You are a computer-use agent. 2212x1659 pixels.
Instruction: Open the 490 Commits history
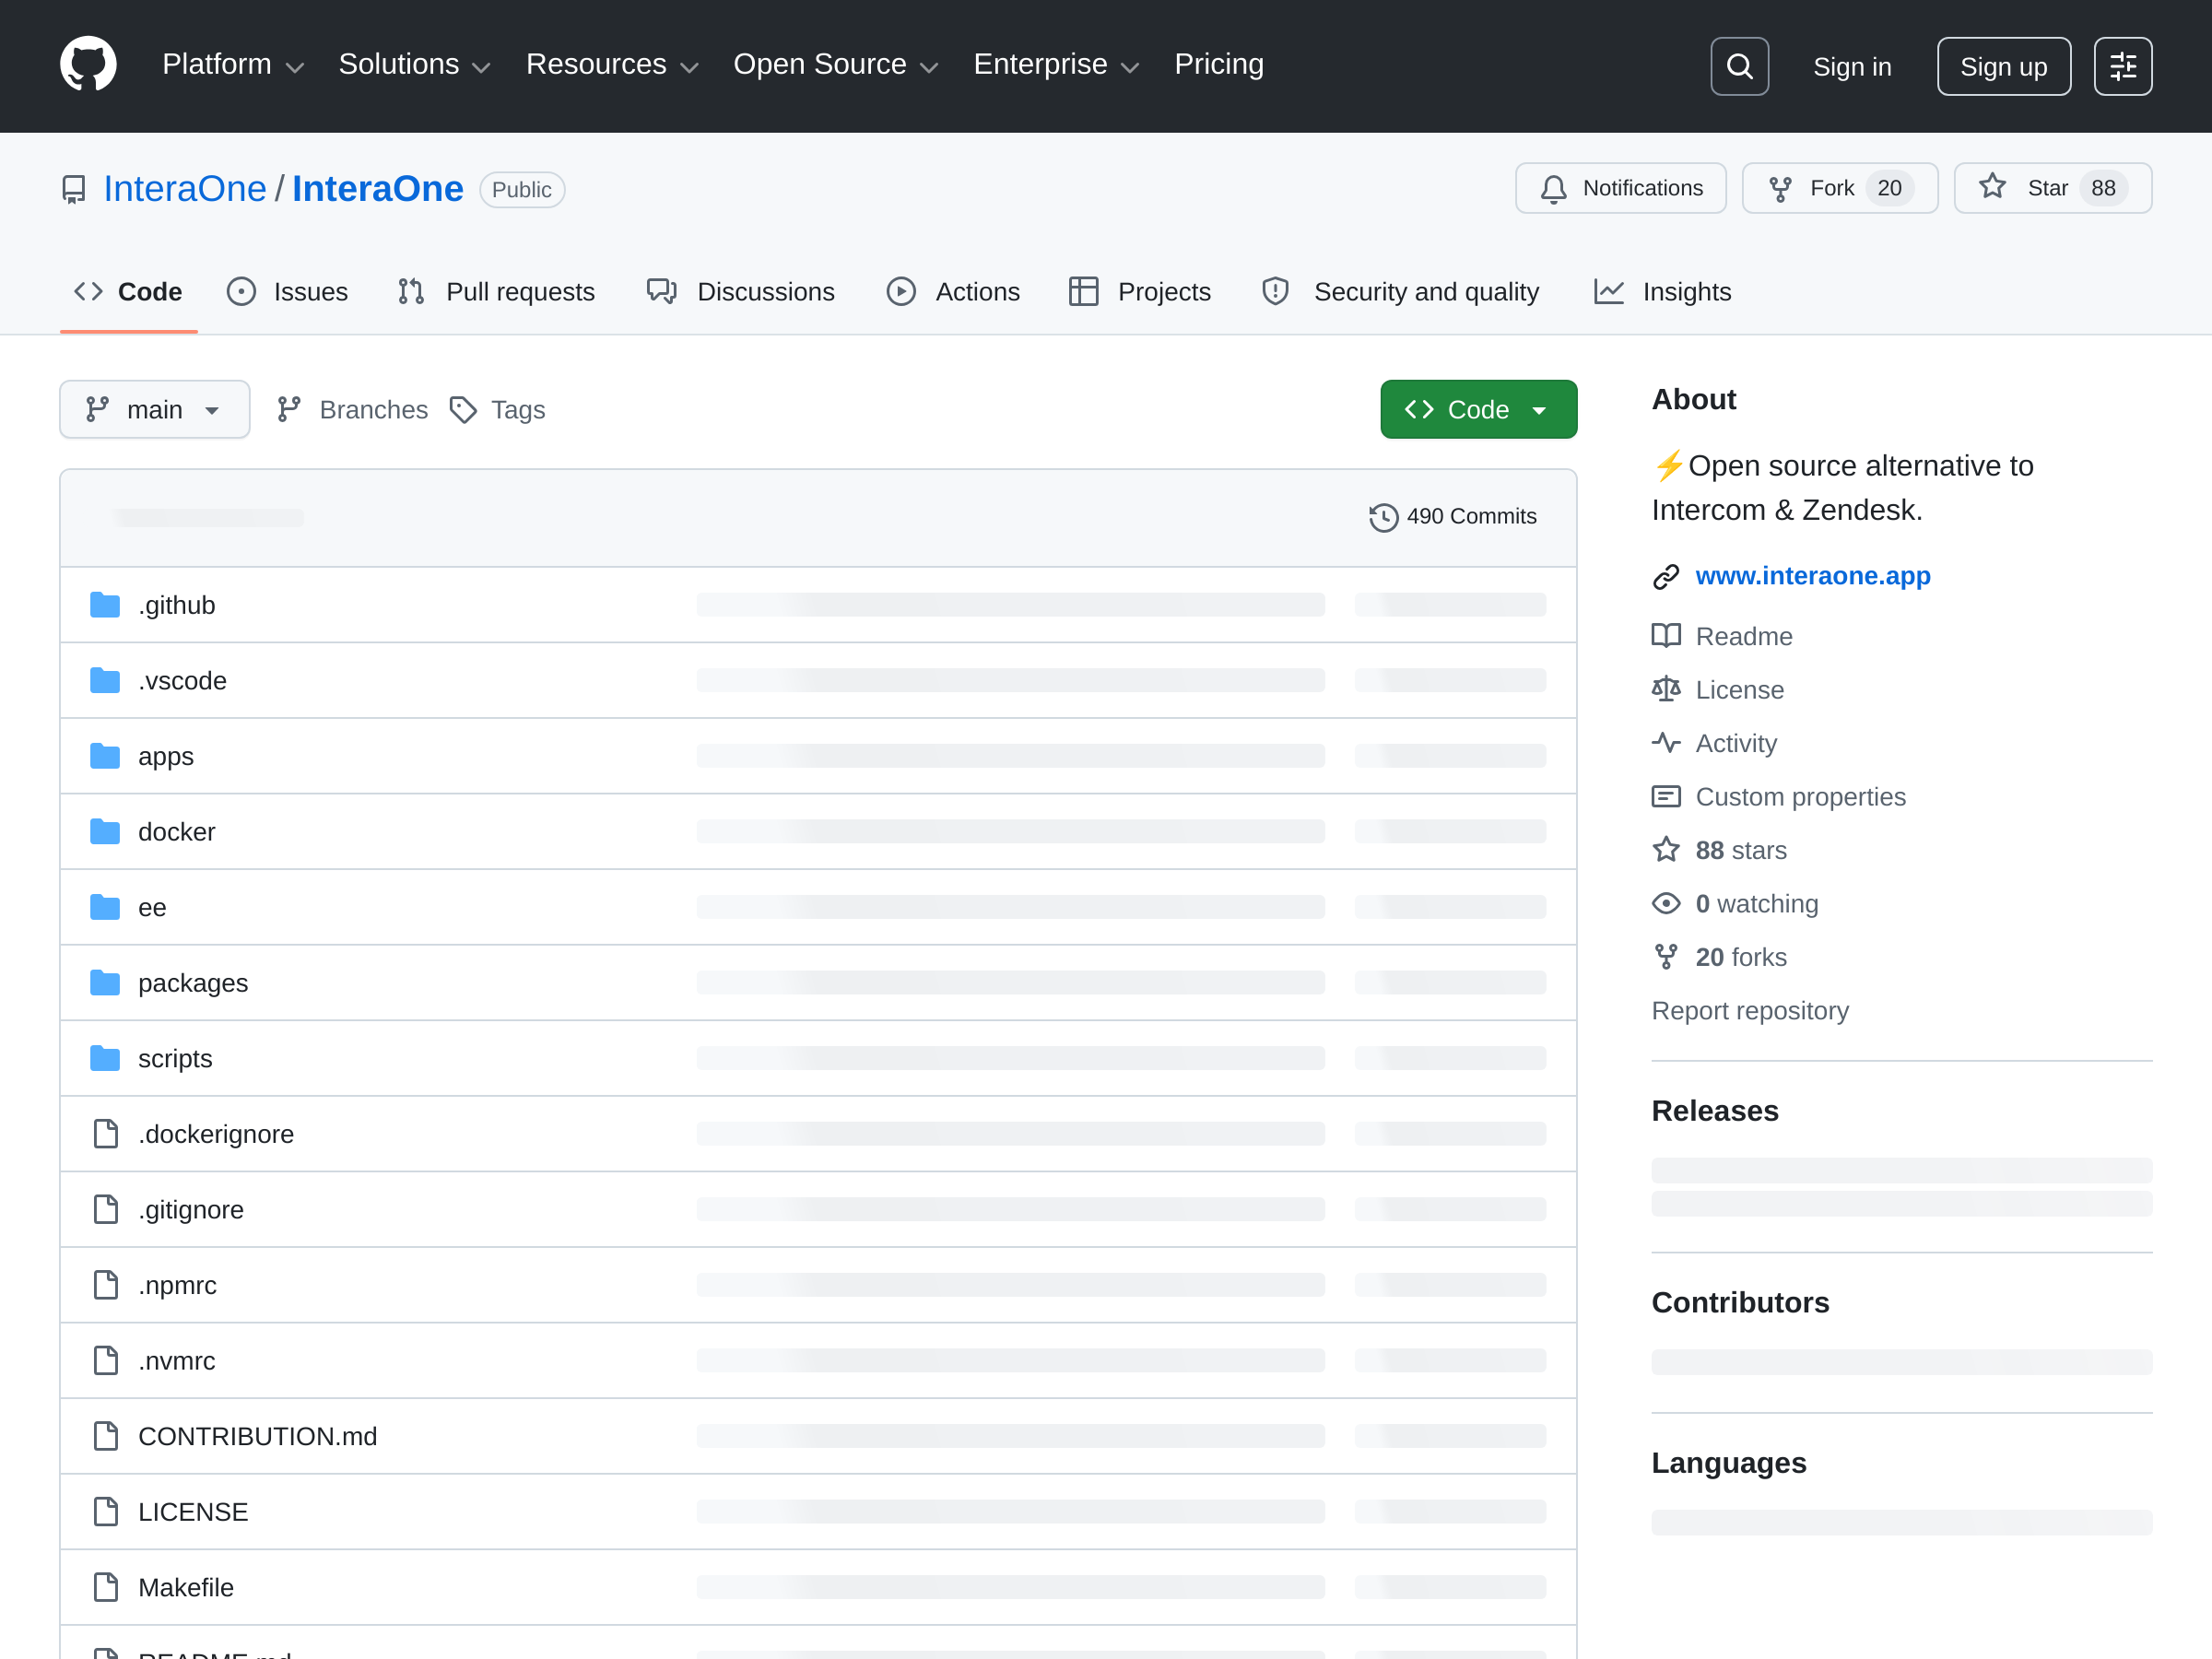pos(1453,517)
